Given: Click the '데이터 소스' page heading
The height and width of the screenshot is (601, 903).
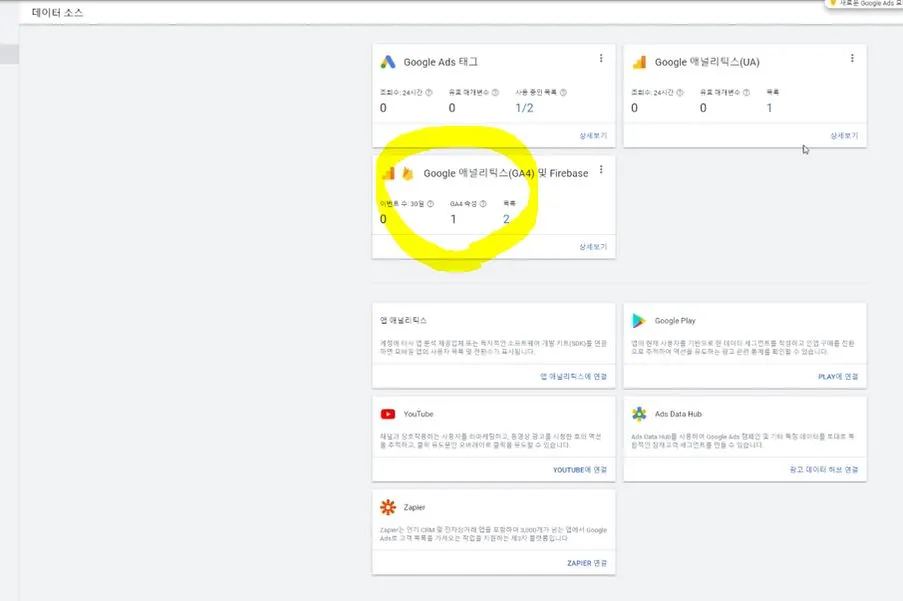Looking at the screenshot, I should click(57, 13).
